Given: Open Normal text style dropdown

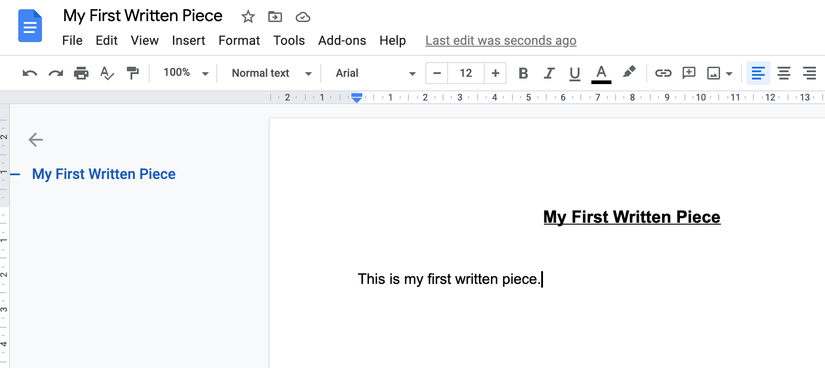Looking at the screenshot, I should (x=271, y=73).
